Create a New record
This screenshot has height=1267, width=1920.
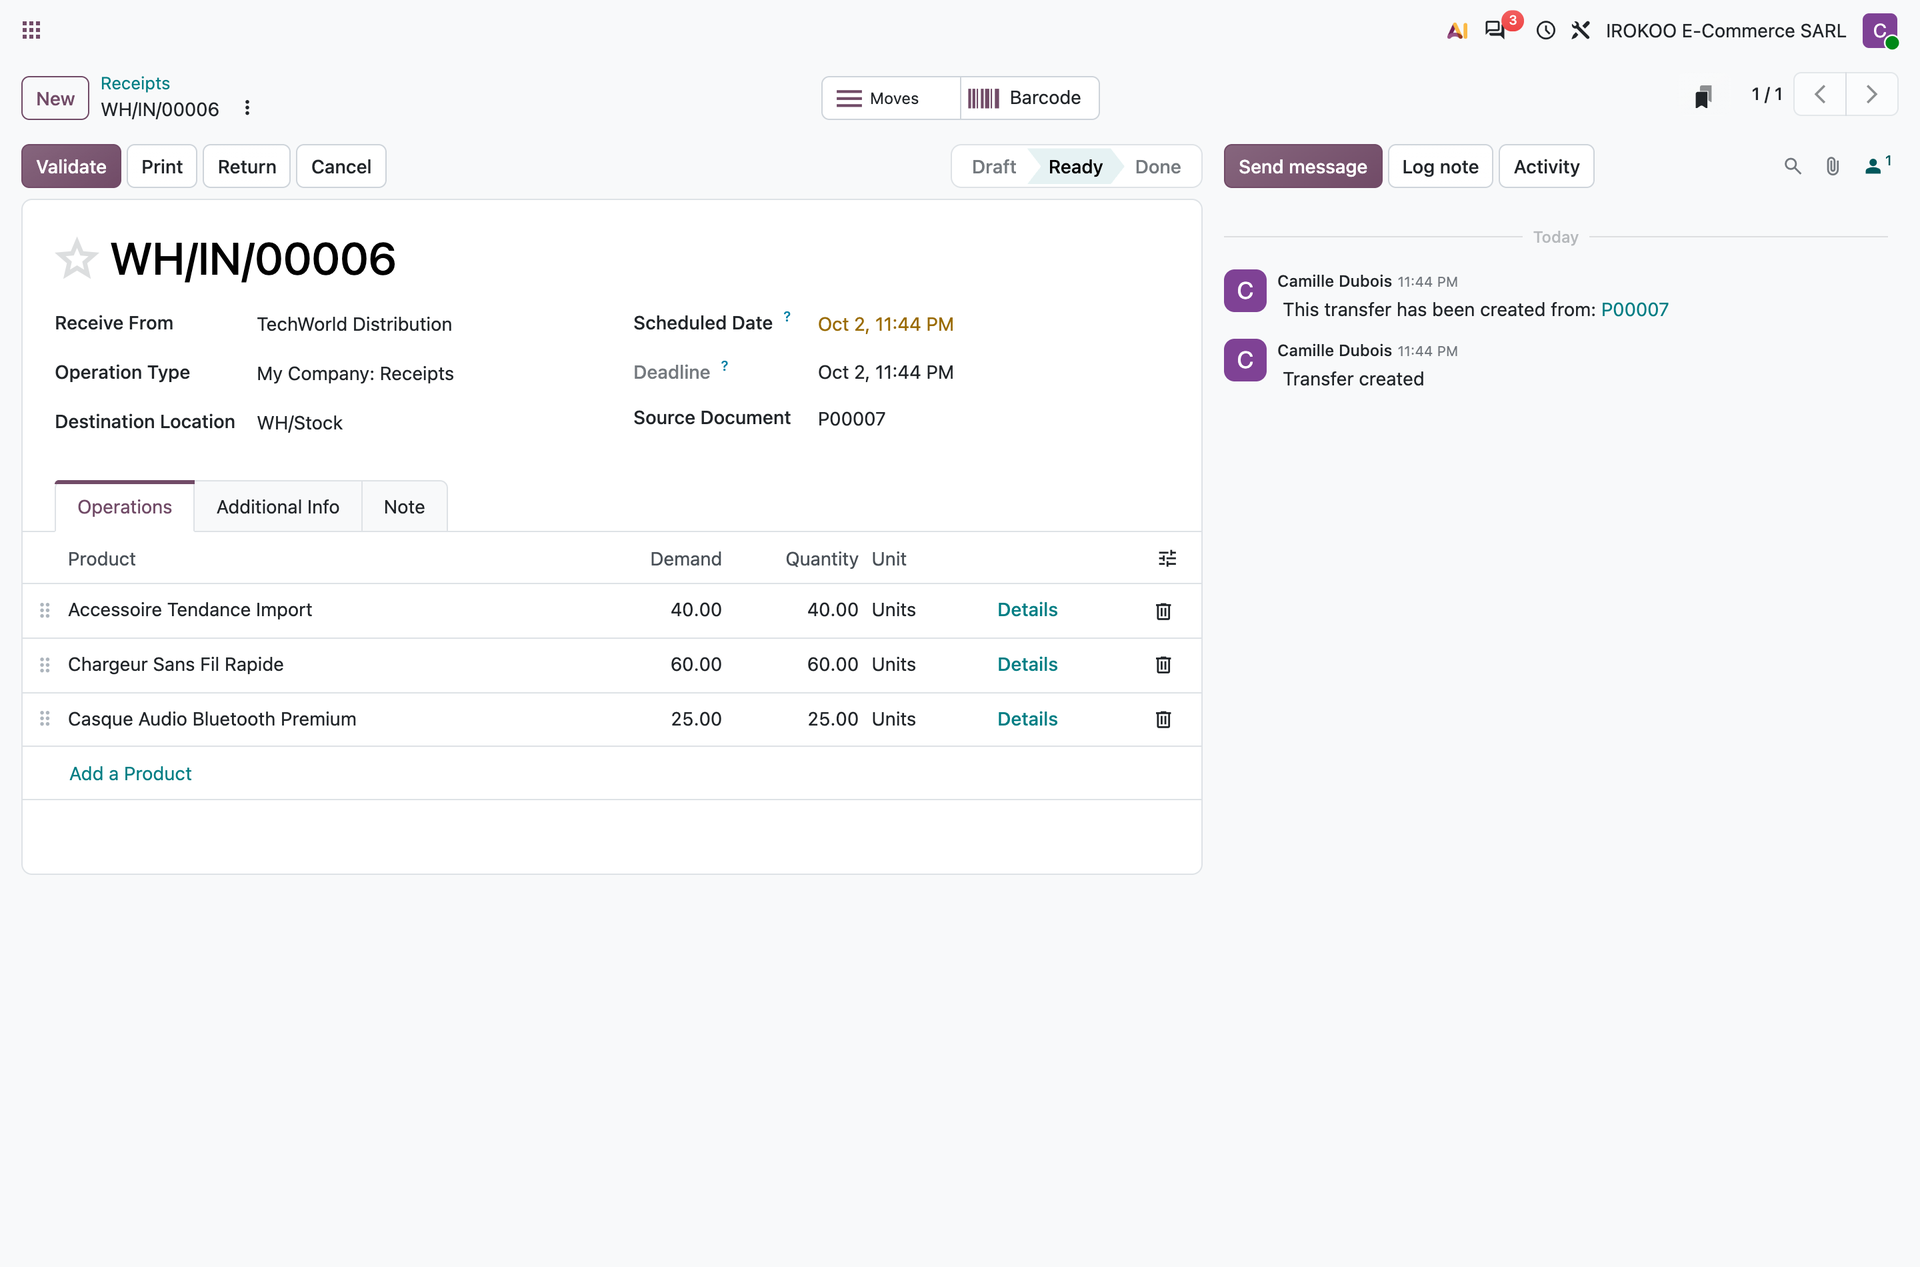coord(55,98)
